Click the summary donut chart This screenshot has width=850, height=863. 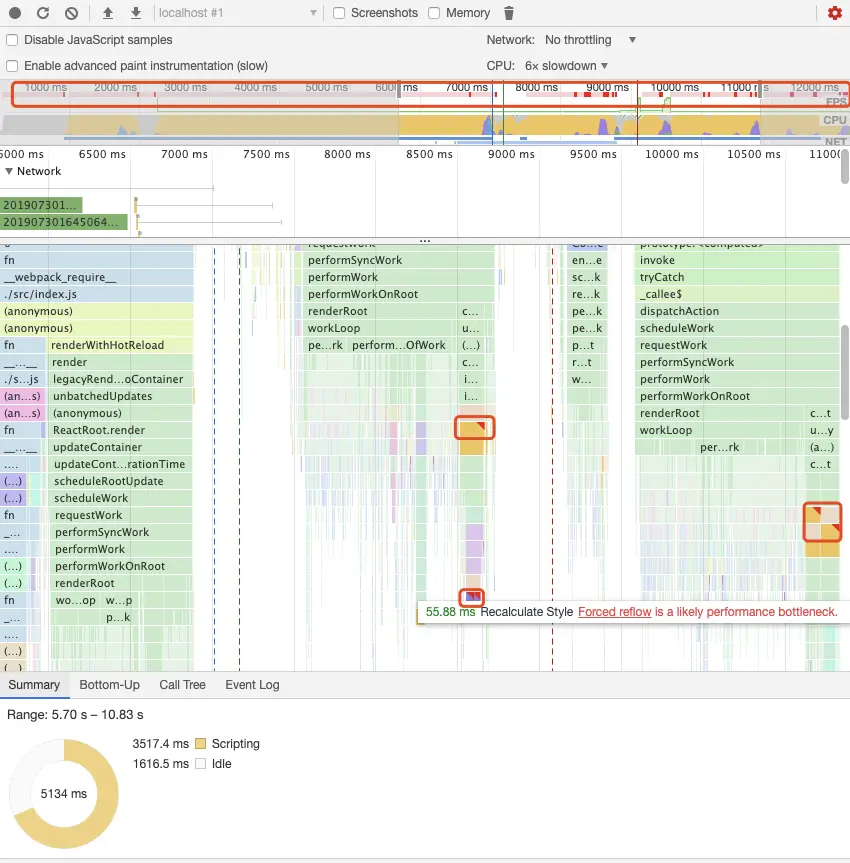[64, 793]
